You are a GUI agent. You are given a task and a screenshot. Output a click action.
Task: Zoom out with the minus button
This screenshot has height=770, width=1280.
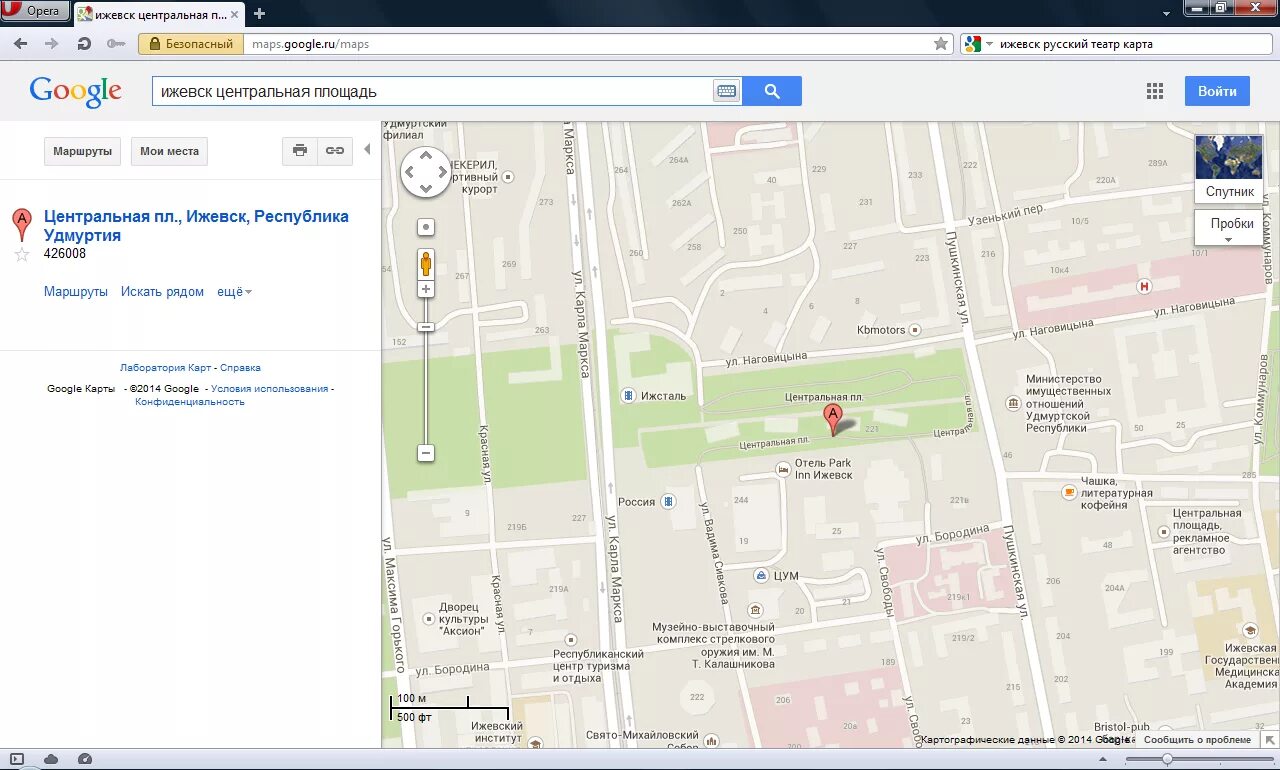coord(426,453)
